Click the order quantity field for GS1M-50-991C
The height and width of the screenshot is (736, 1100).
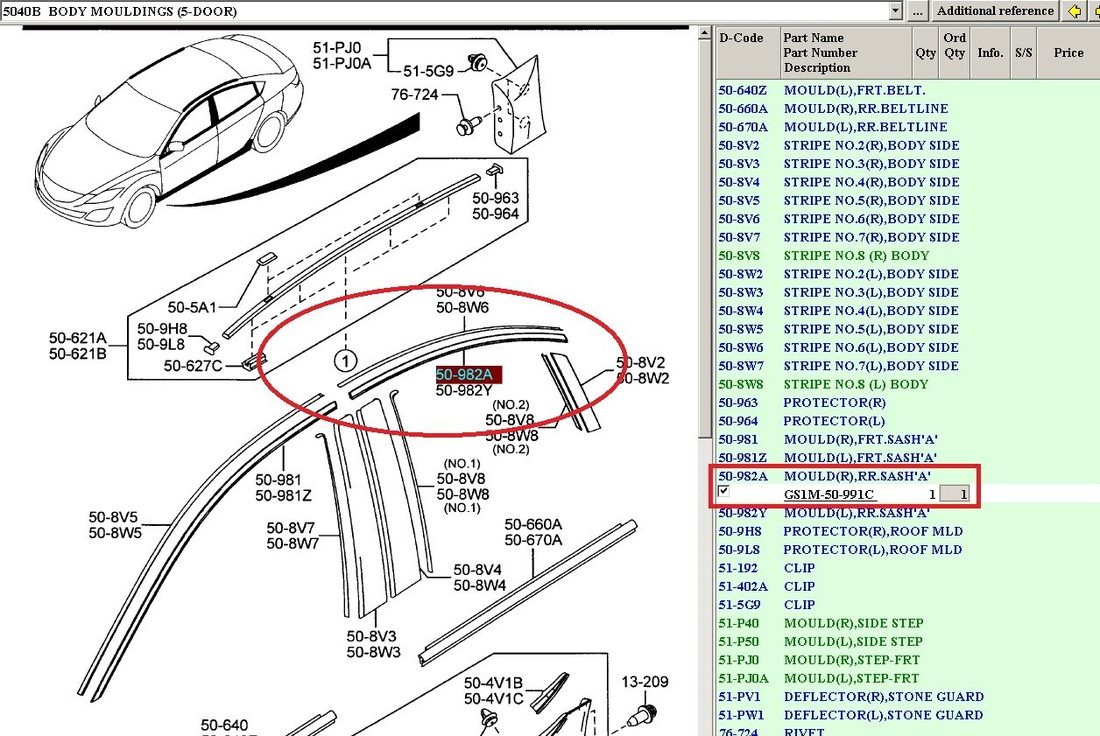point(955,494)
